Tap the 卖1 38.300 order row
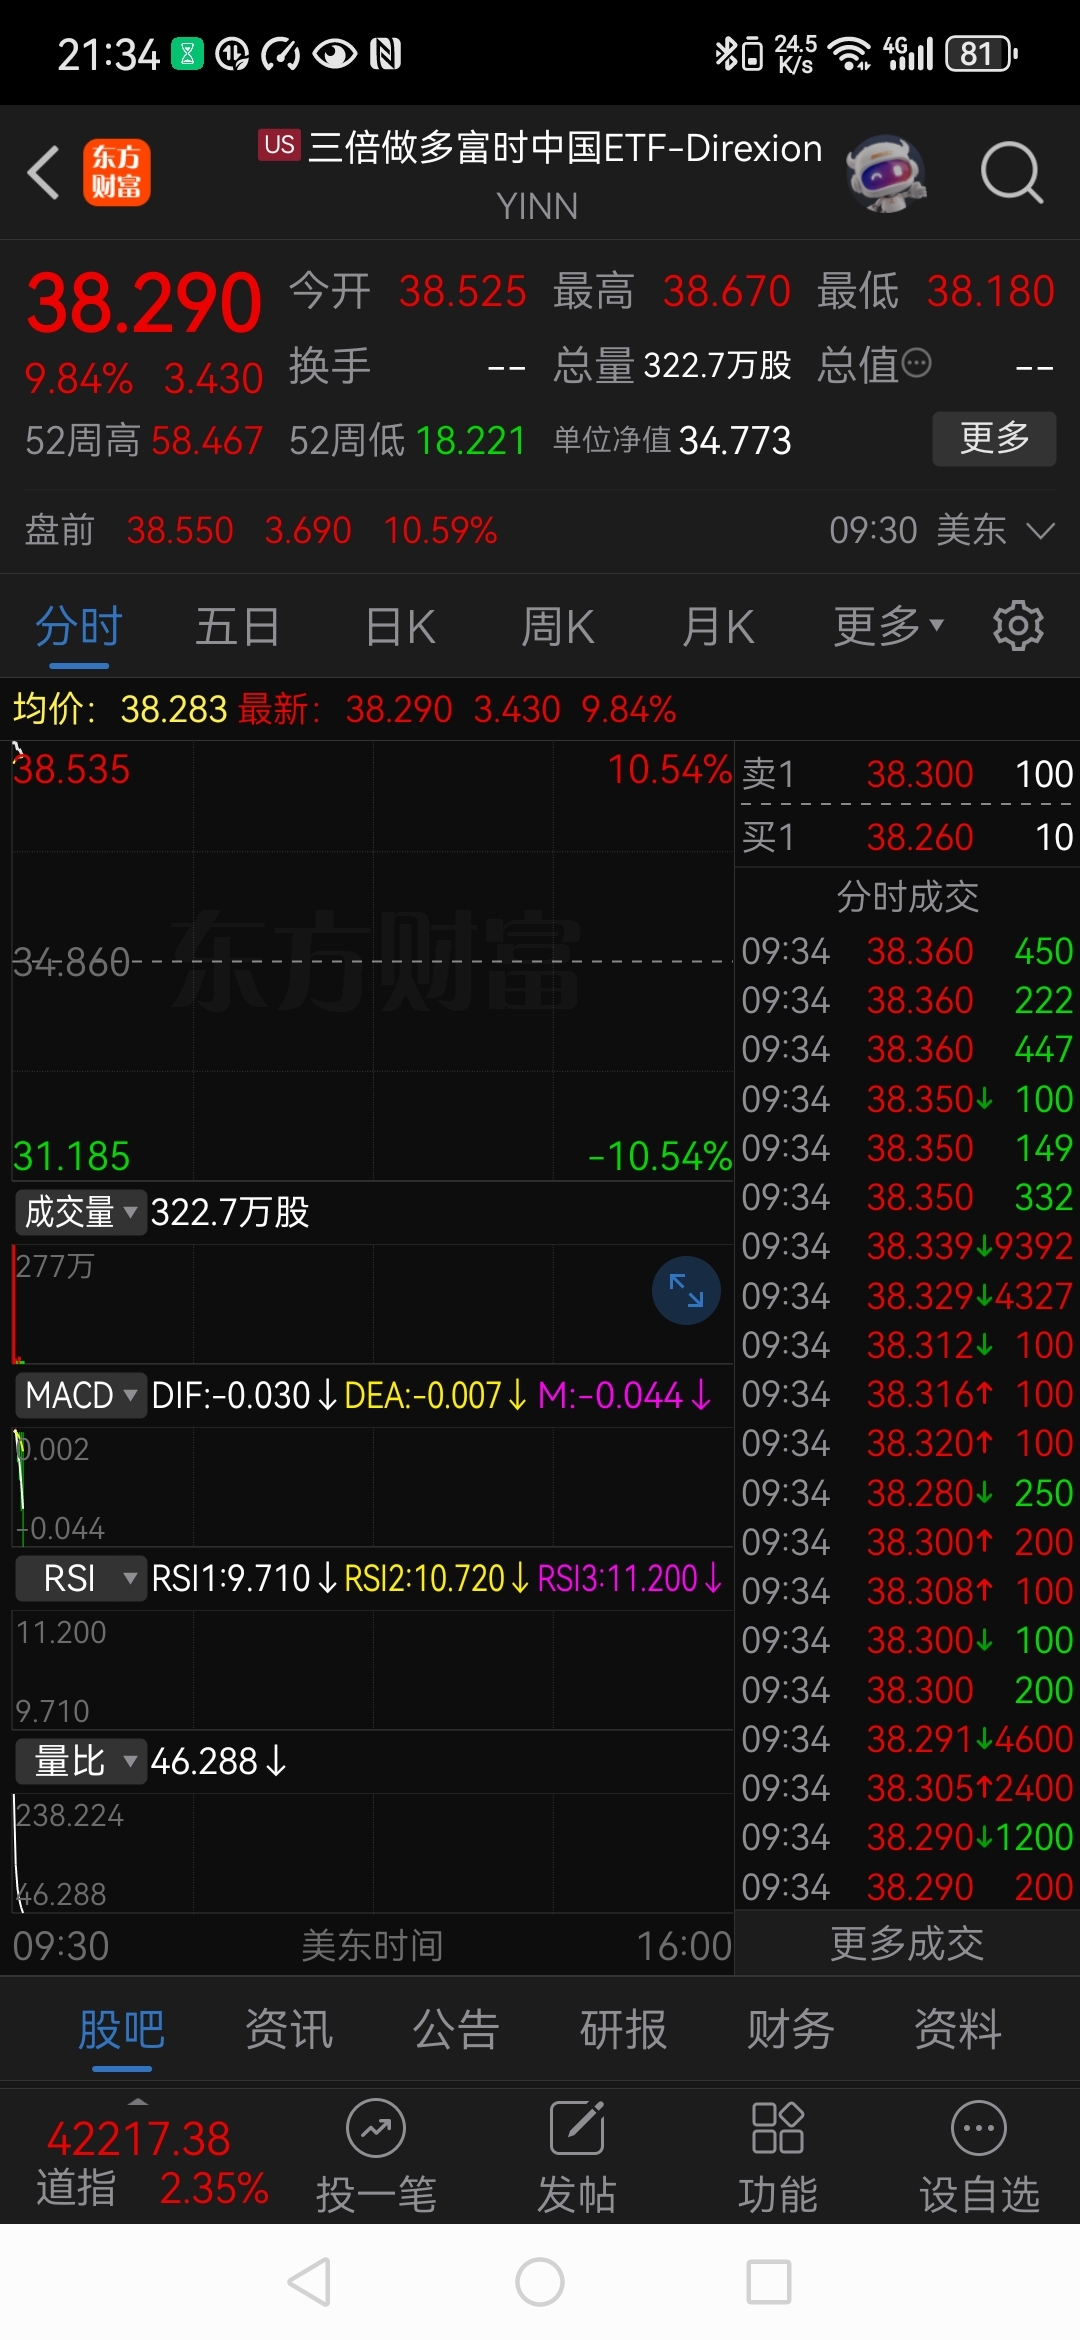Screen dimensions: 1080x2340 point(907,774)
